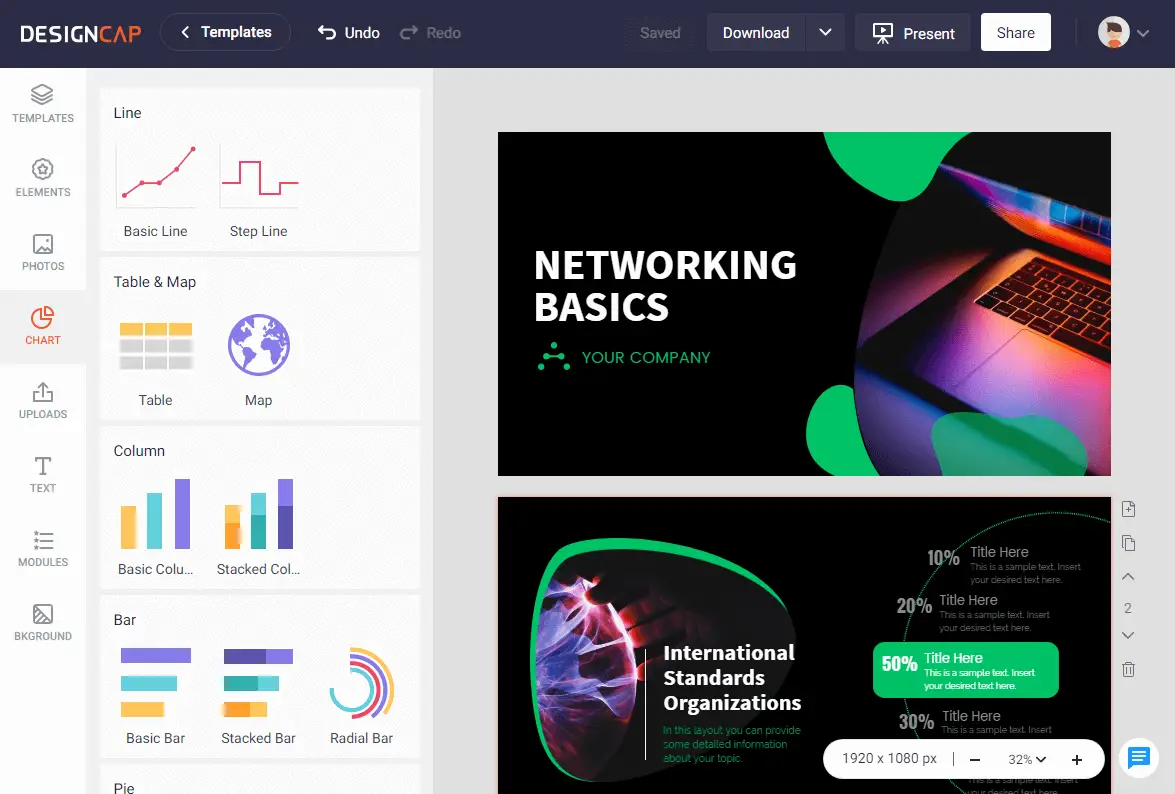This screenshot has height=794, width=1175.
Task: Open the Text tool panel
Action: pyautogui.click(x=43, y=474)
